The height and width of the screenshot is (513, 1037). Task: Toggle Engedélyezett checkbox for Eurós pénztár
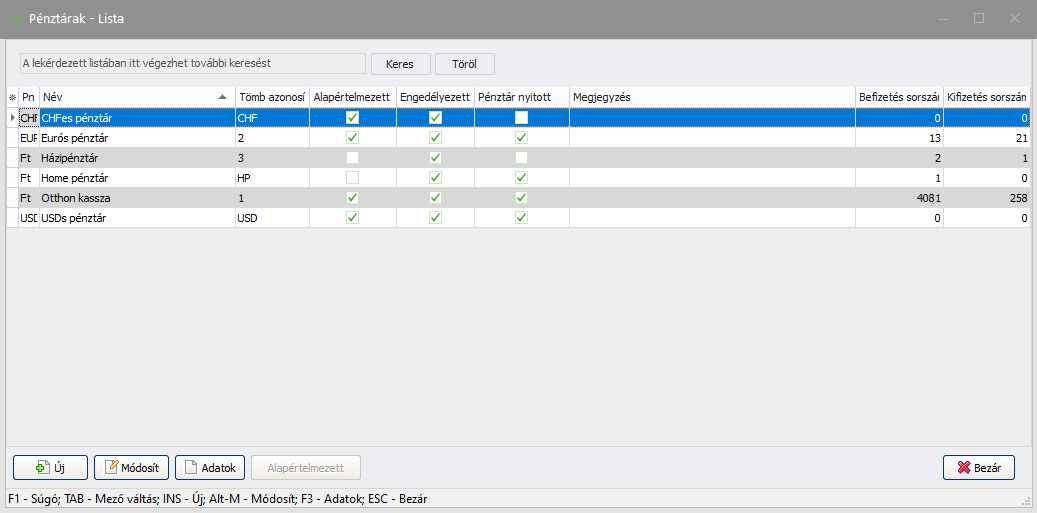[436, 138]
